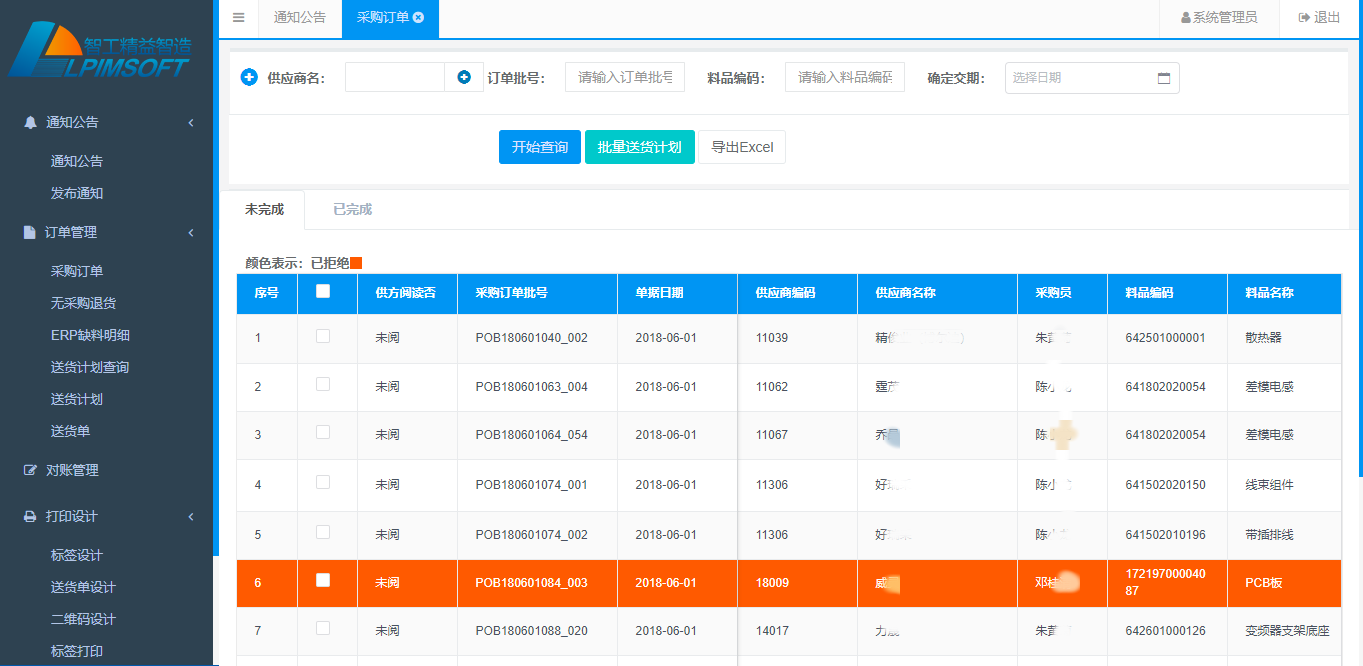Click the 订单批号 input field
Image resolution: width=1363 pixels, height=666 pixels.
pos(624,77)
